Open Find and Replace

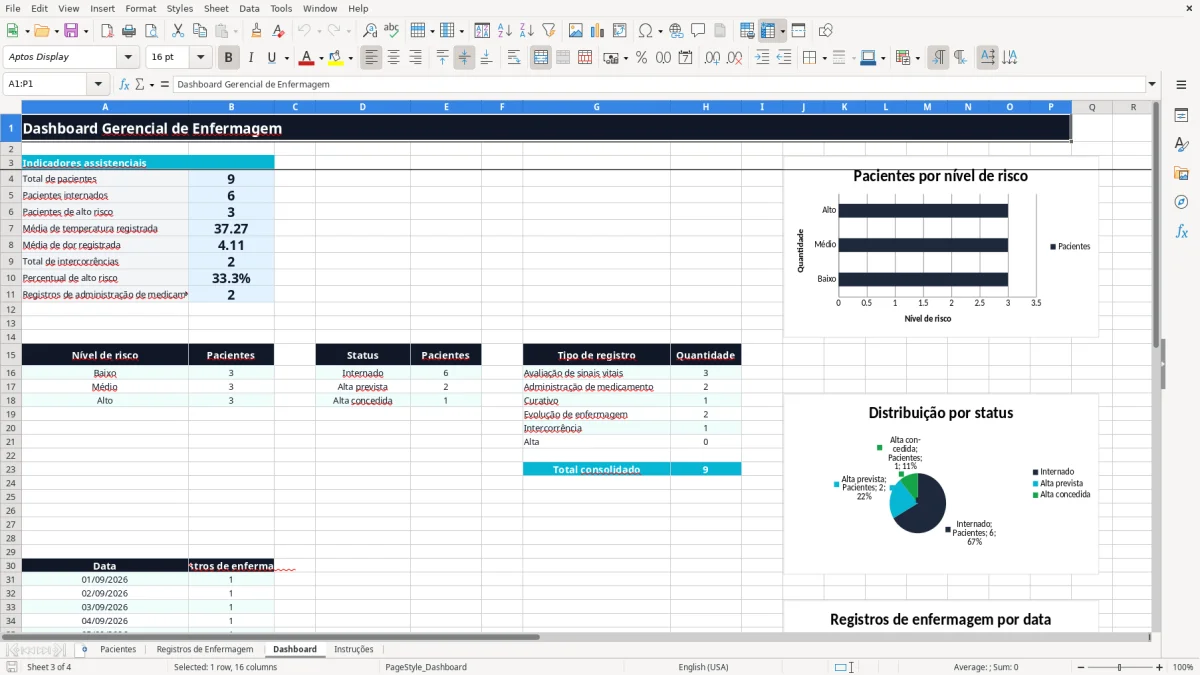point(370,31)
